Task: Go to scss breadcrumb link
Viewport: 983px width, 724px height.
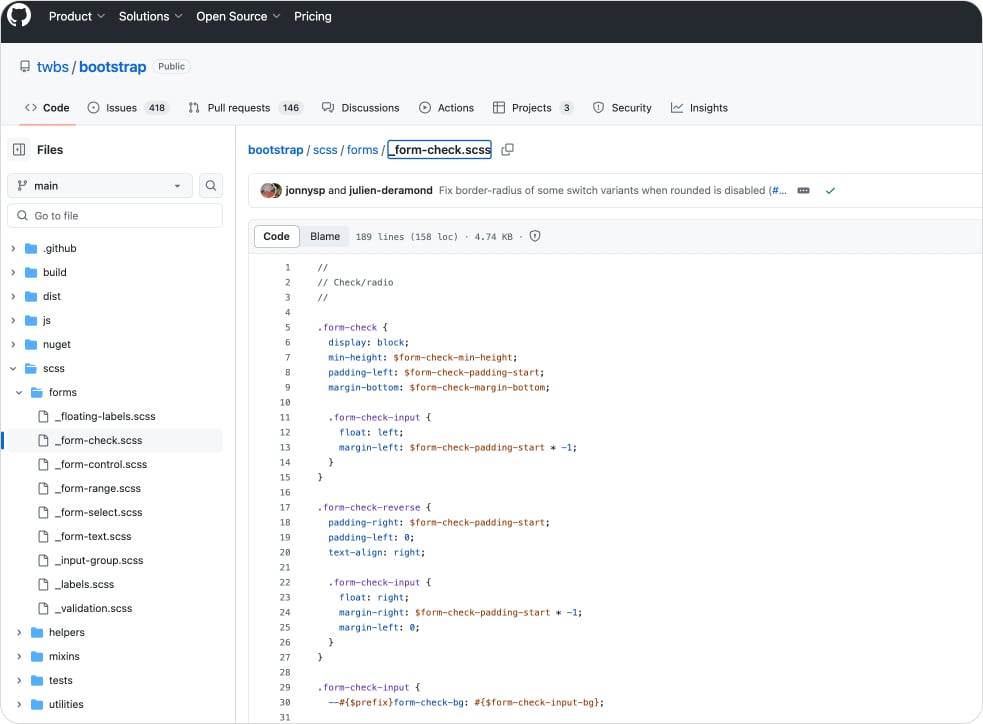Action: click(325, 150)
